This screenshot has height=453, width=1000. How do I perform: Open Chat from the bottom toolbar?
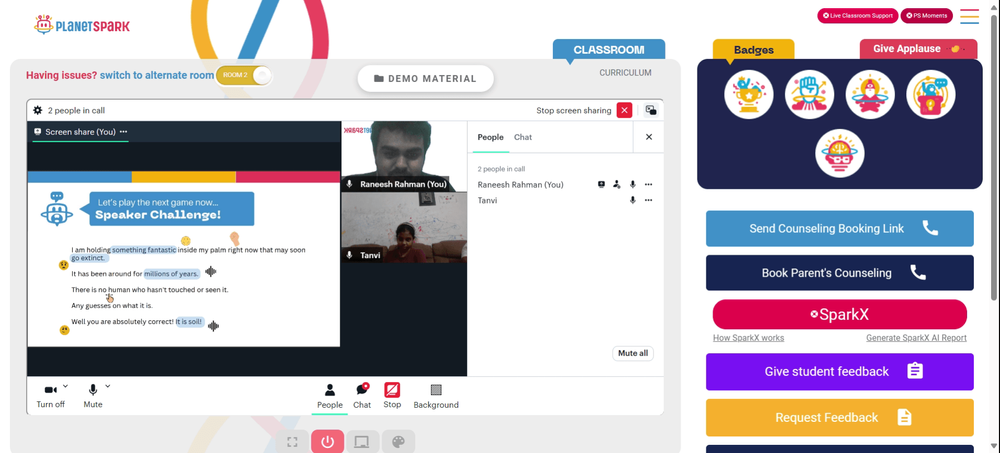(x=362, y=396)
